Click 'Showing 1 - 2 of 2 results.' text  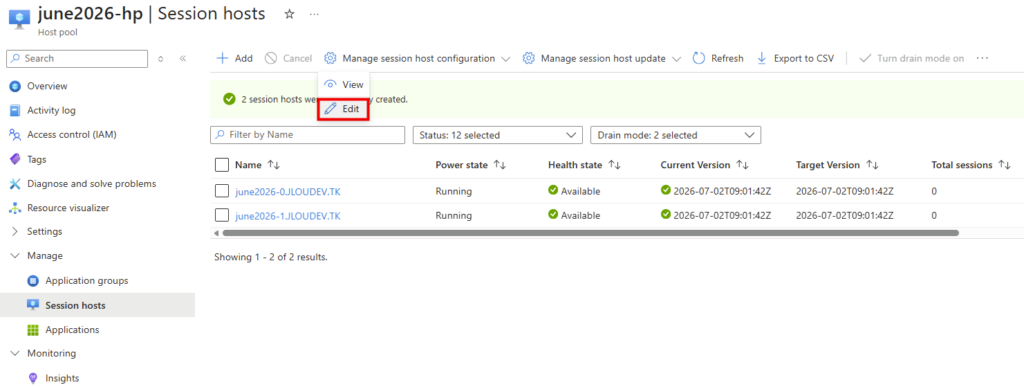pyautogui.click(x=270, y=257)
